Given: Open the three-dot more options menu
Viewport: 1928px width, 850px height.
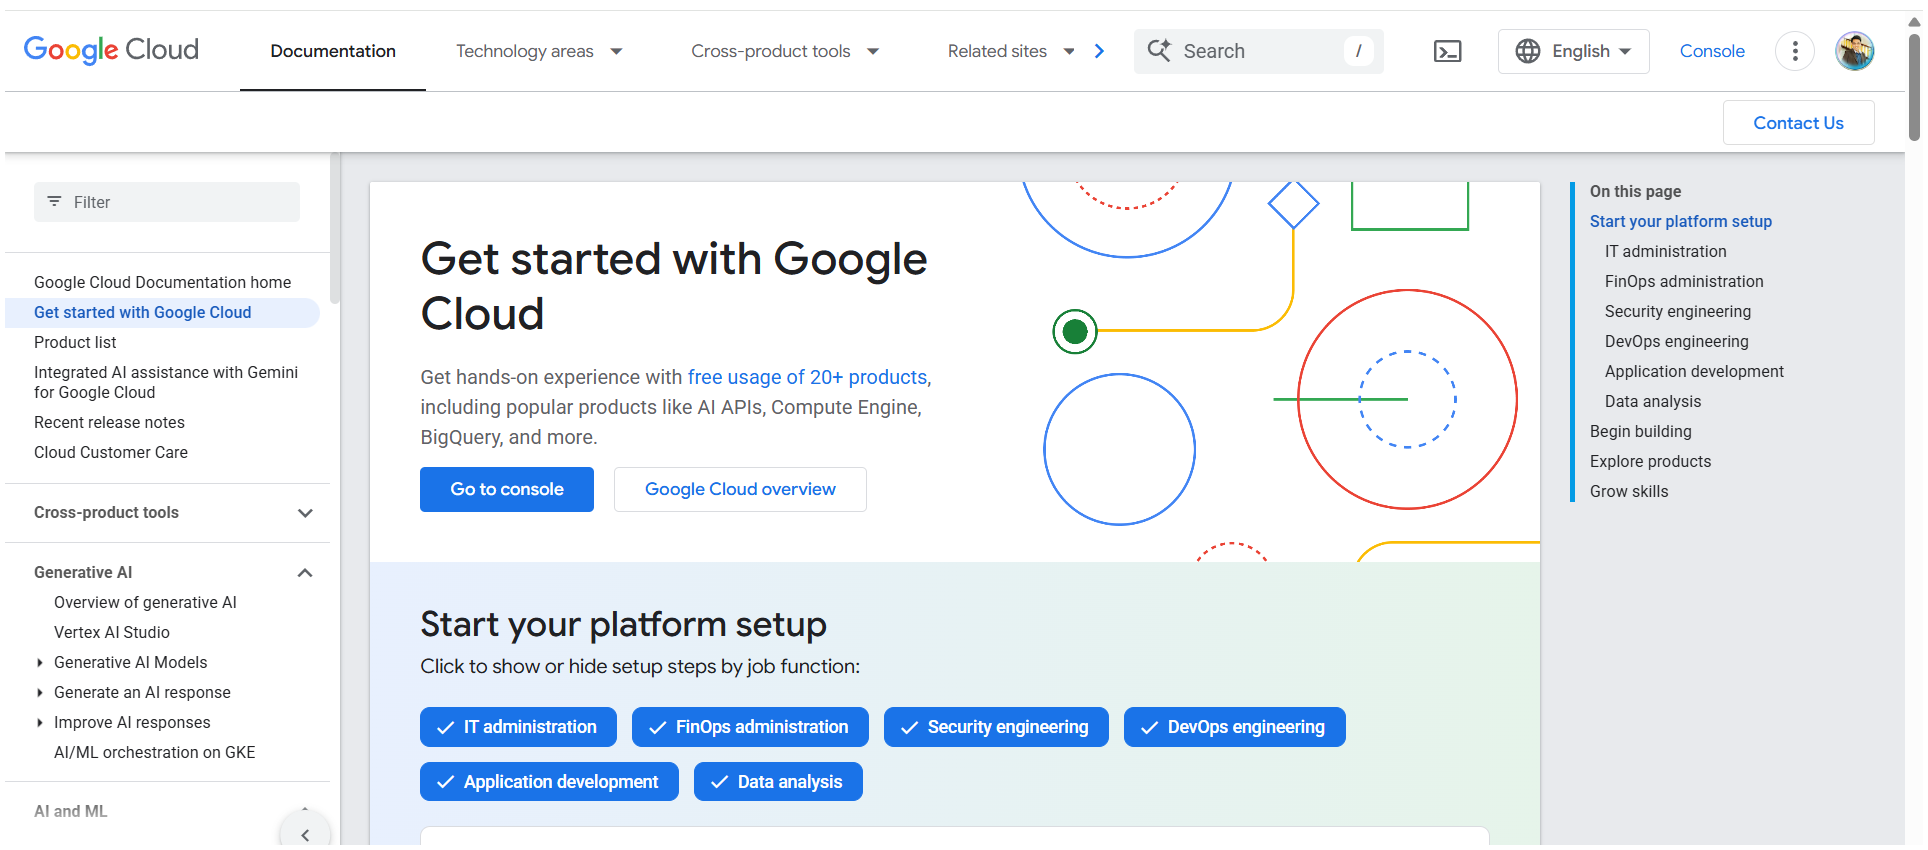Looking at the screenshot, I should 1795,51.
